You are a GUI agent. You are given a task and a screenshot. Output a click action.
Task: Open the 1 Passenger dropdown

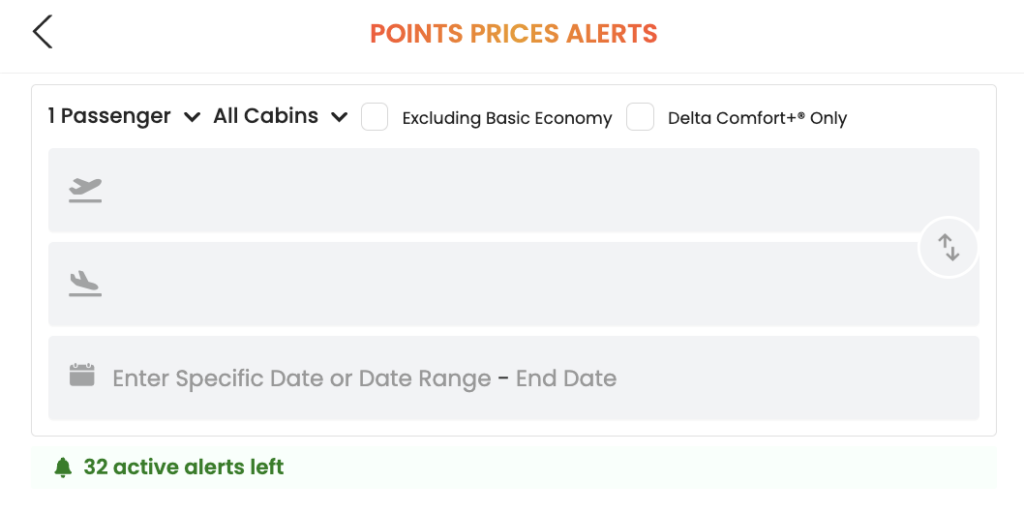click(110, 116)
